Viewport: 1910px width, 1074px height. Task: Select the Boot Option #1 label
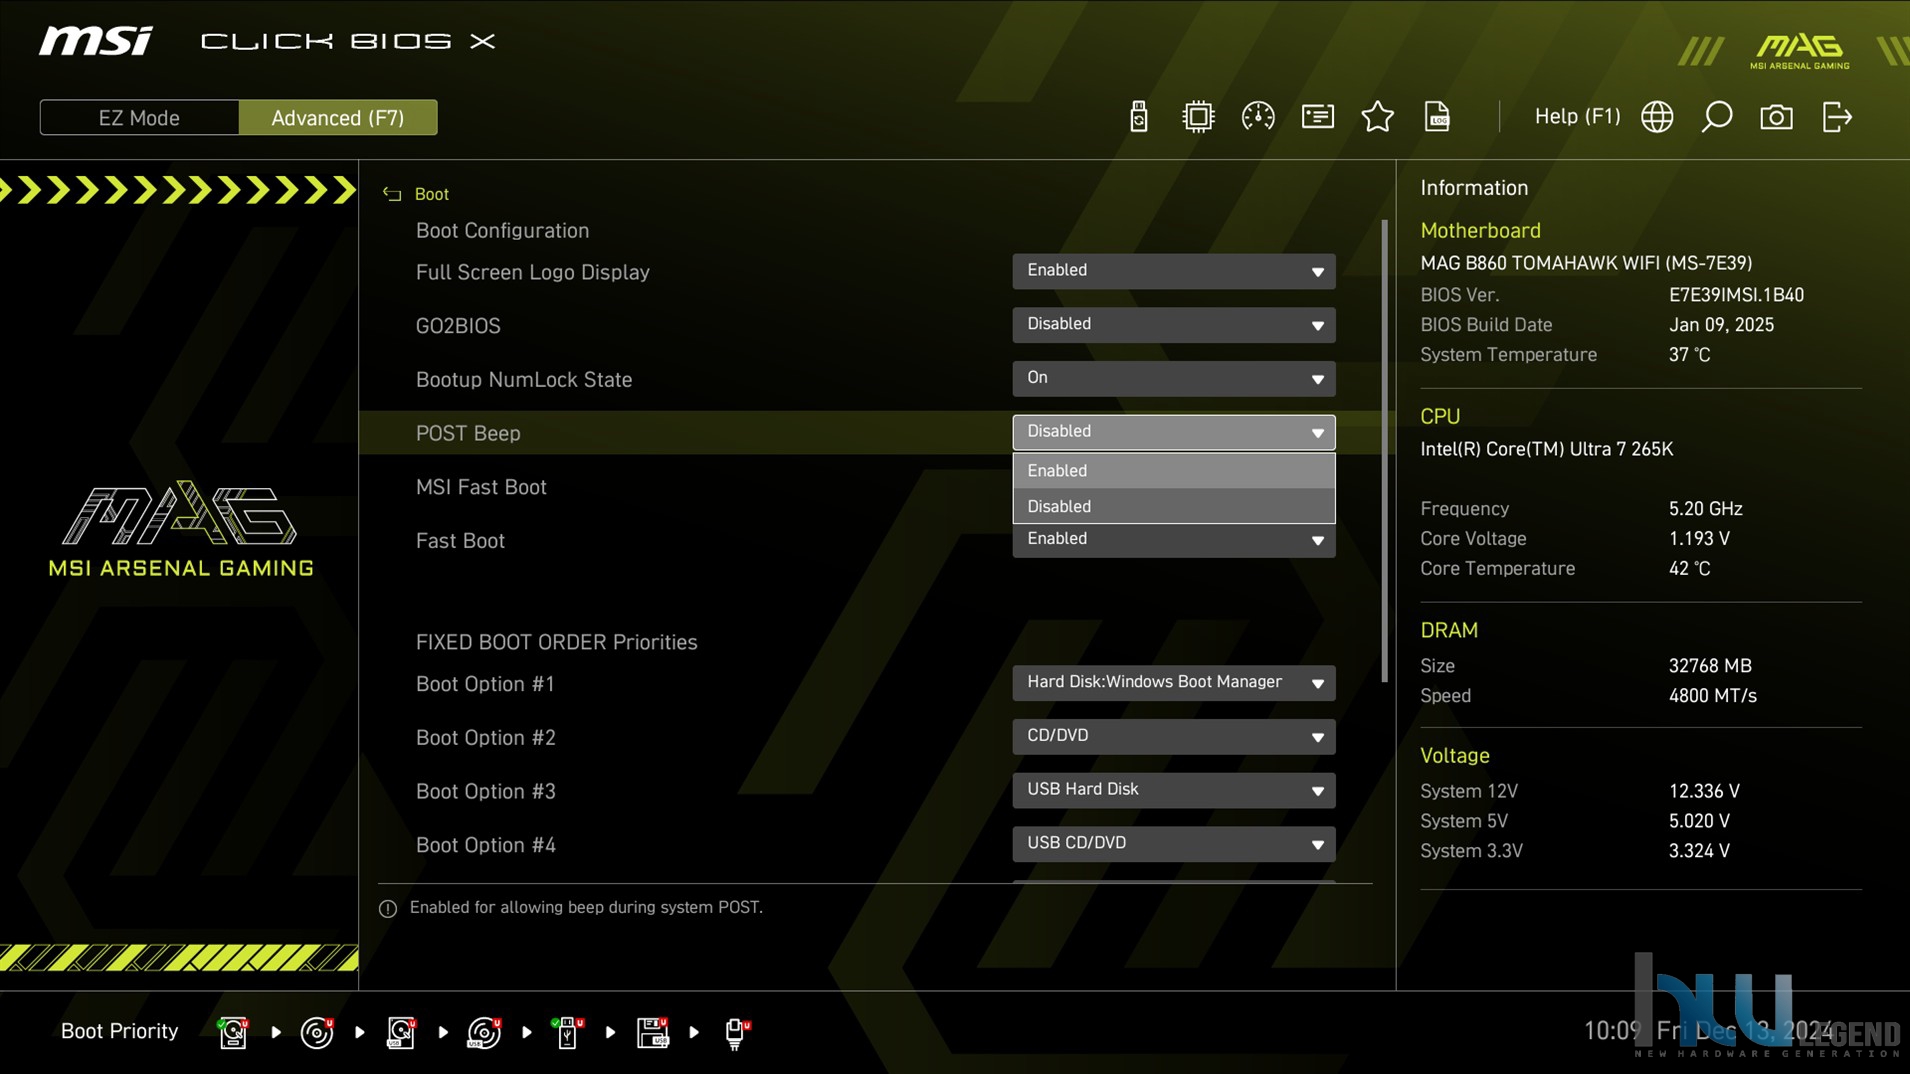(485, 684)
